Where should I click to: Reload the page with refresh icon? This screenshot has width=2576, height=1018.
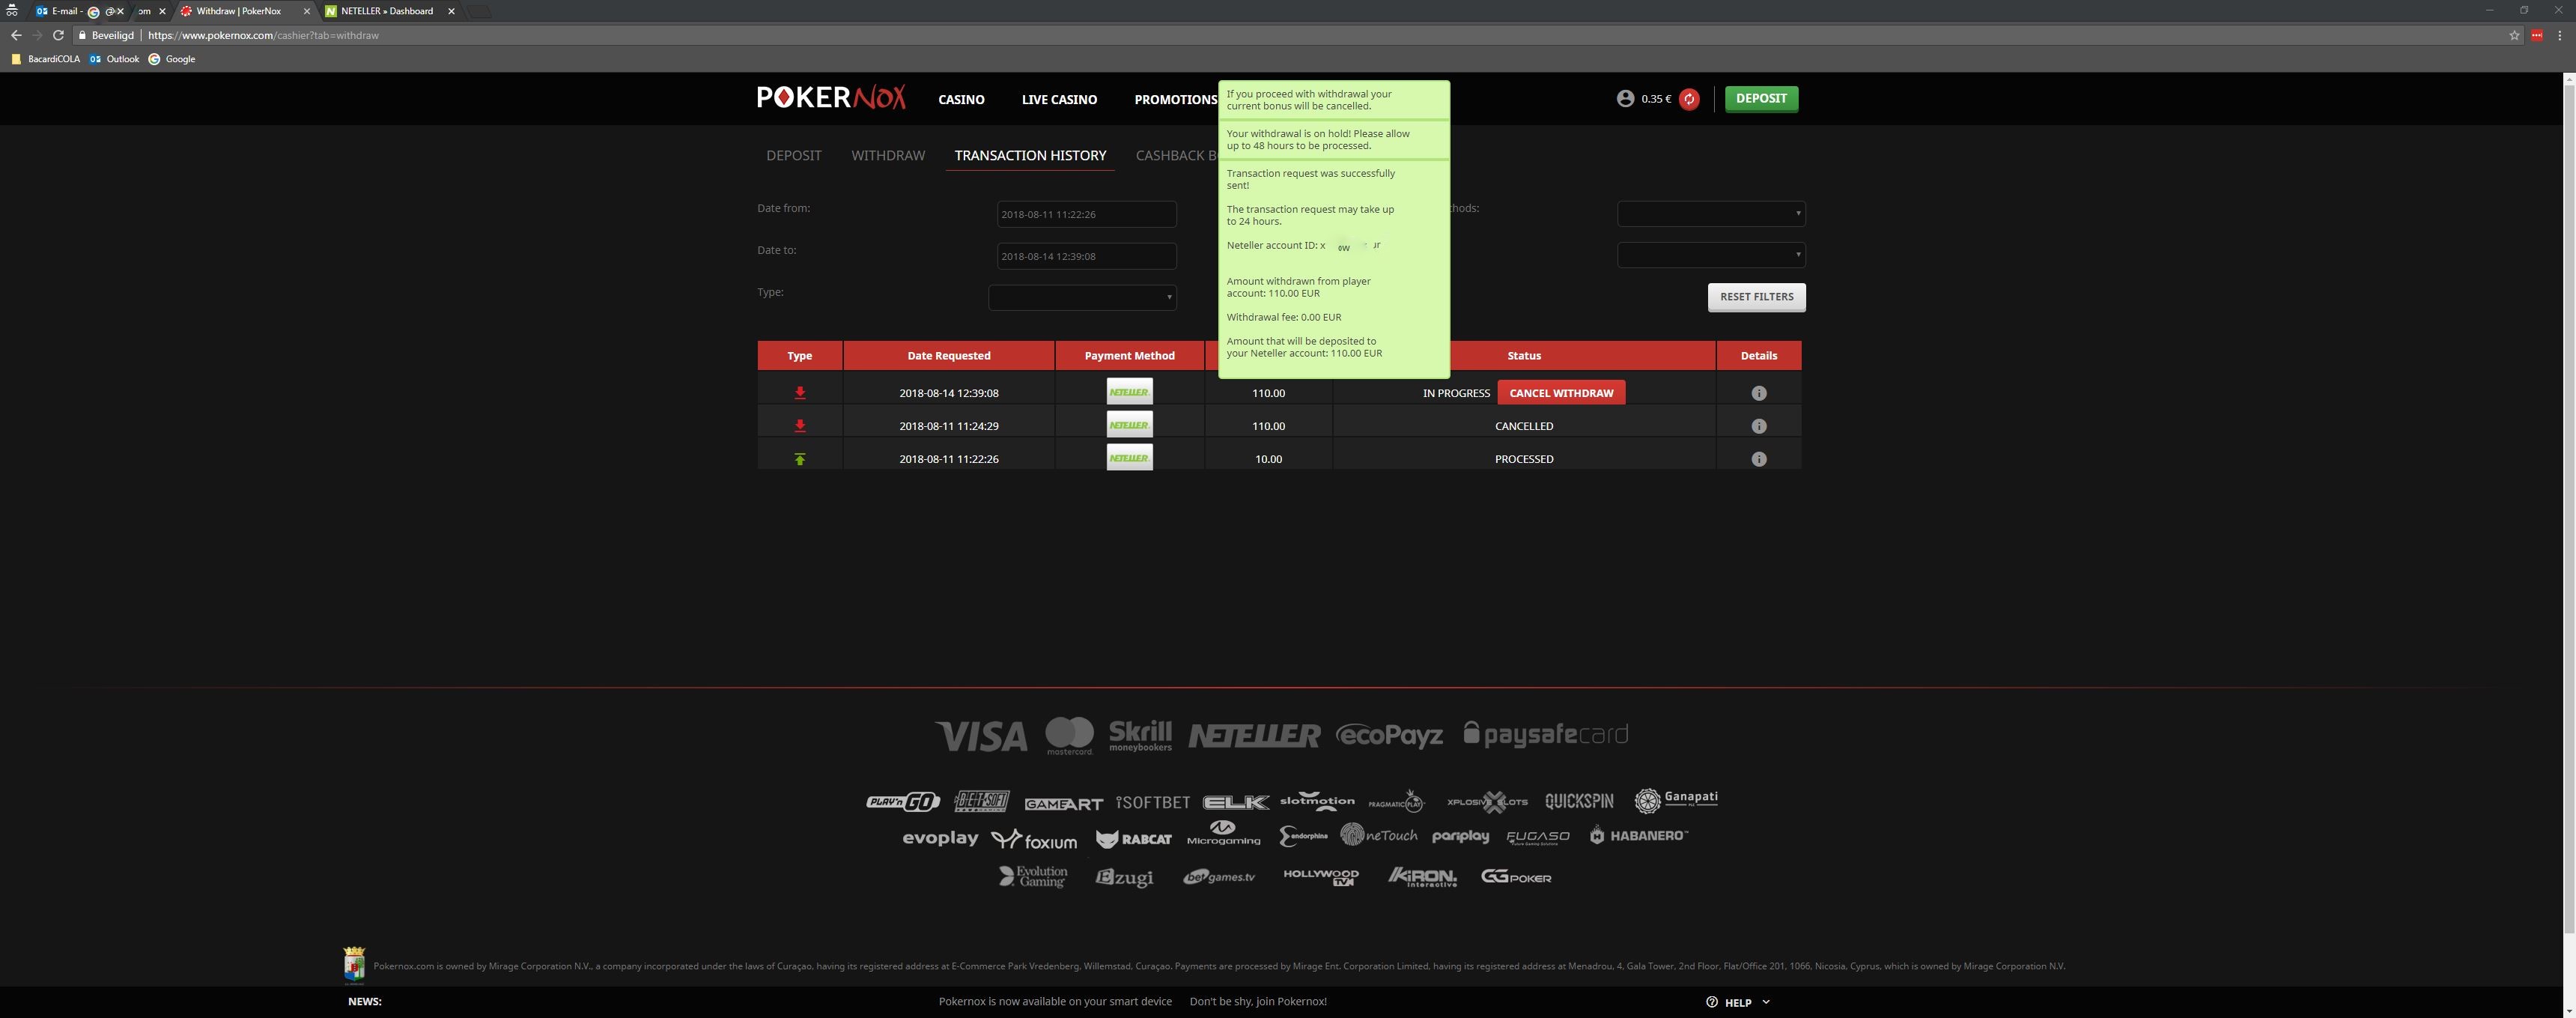(58, 35)
